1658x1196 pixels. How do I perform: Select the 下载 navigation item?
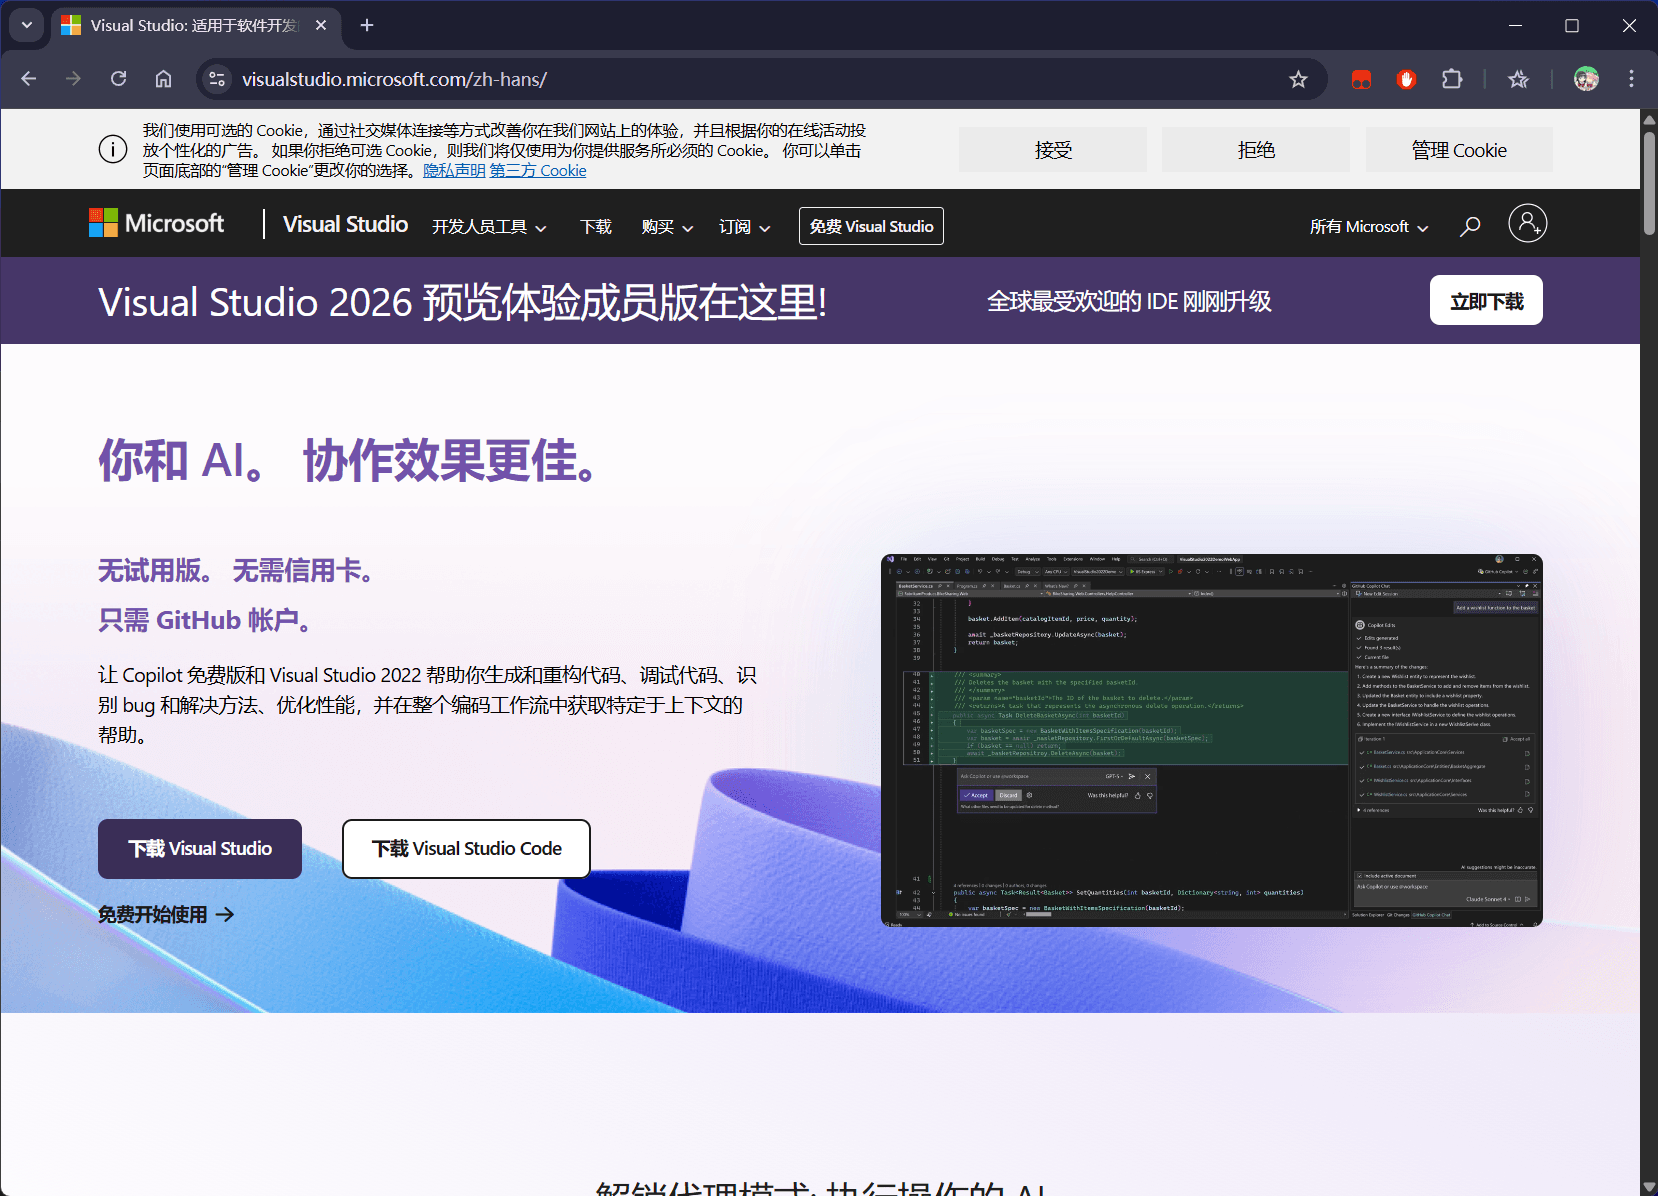click(x=596, y=227)
